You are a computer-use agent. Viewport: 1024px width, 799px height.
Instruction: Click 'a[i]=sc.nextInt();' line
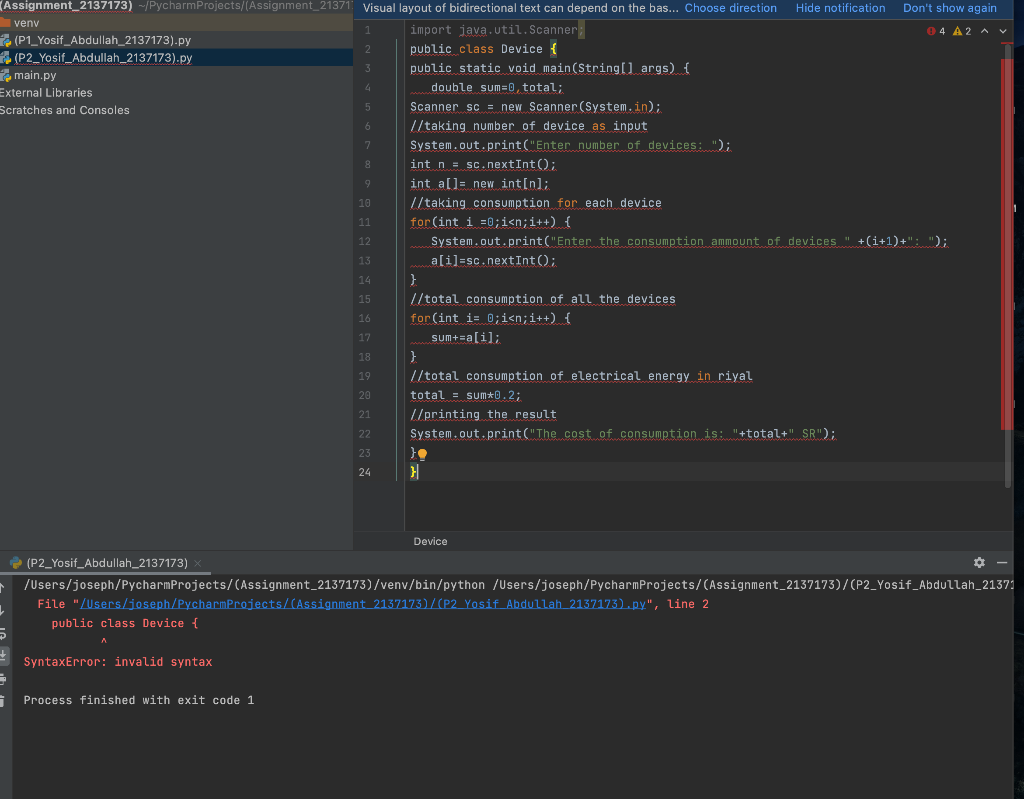[x=493, y=261]
